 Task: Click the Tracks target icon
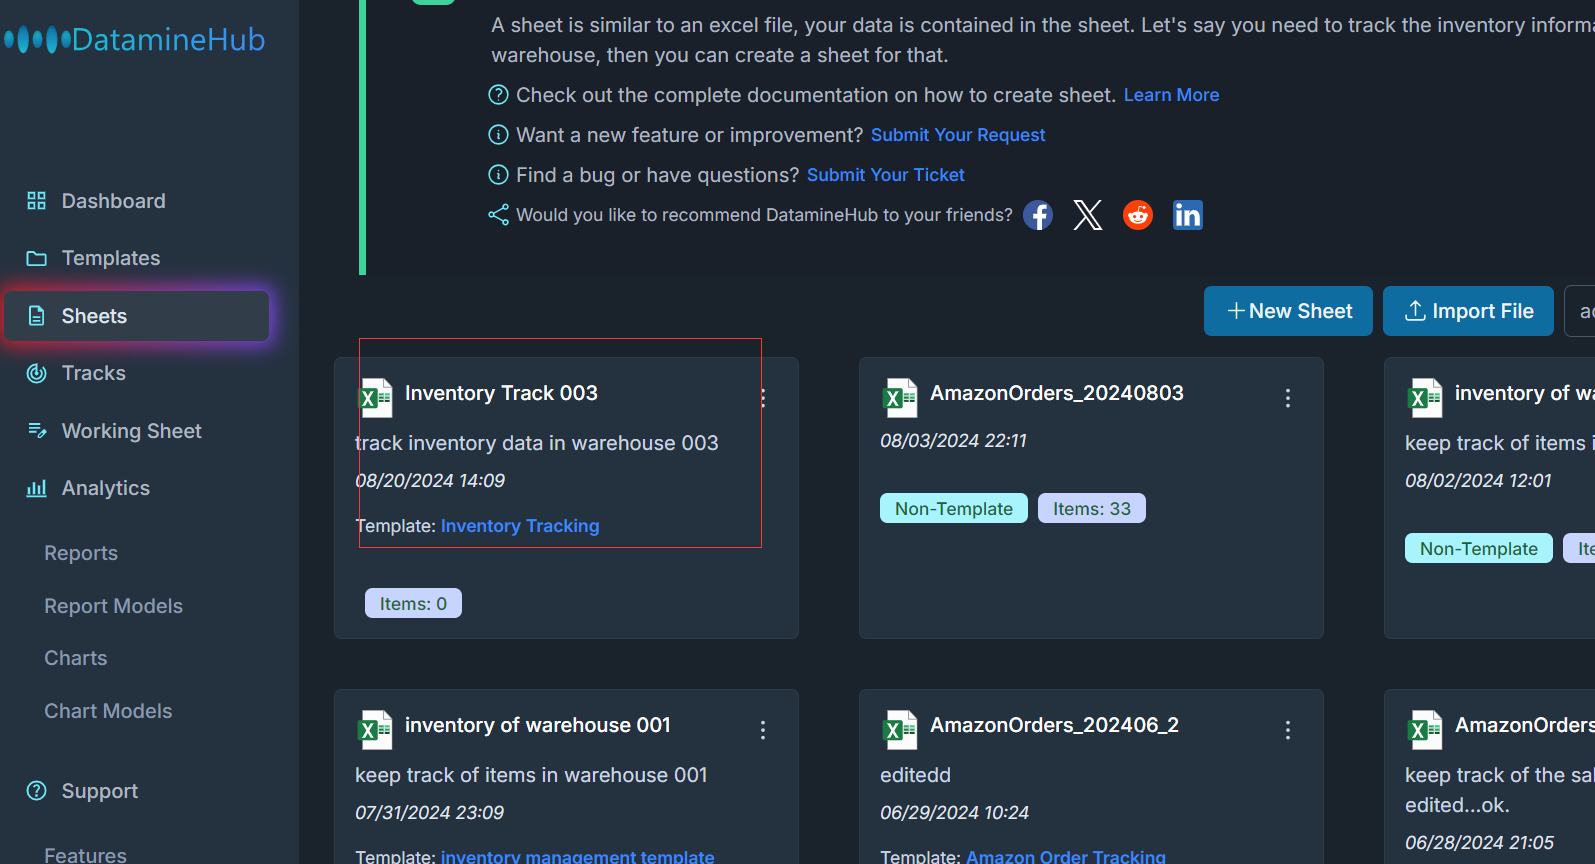coord(37,373)
